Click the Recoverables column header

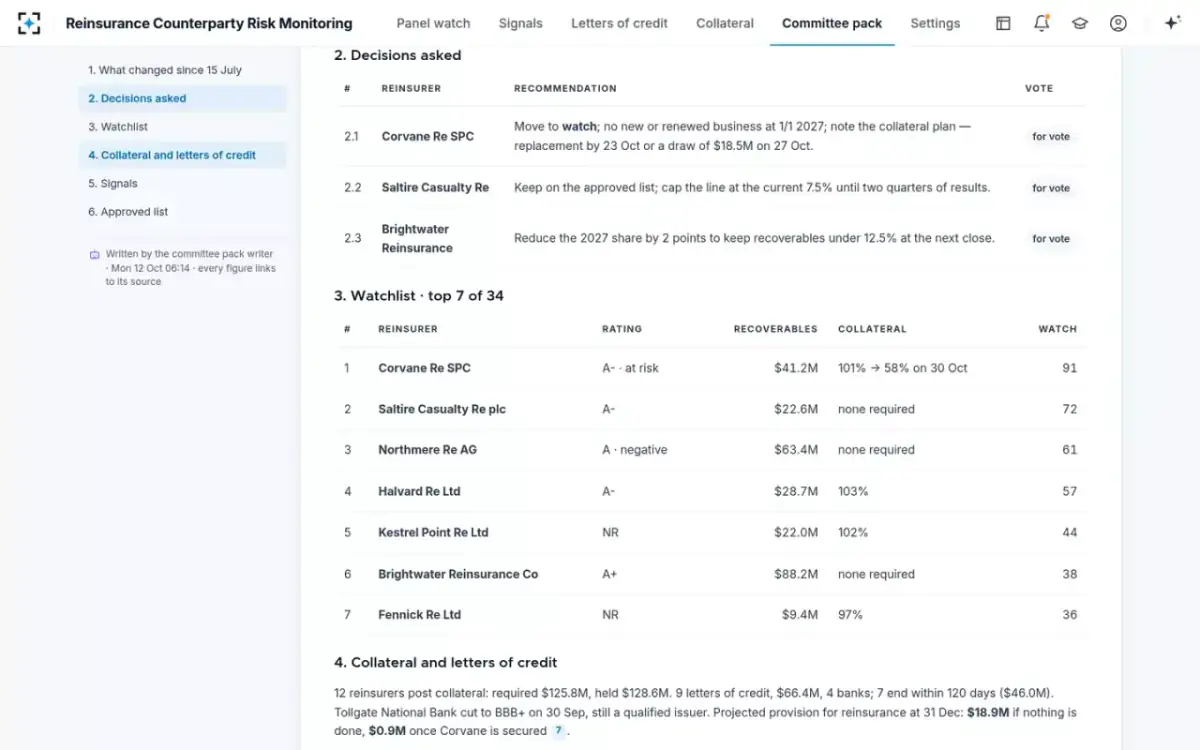click(x=776, y=329)
